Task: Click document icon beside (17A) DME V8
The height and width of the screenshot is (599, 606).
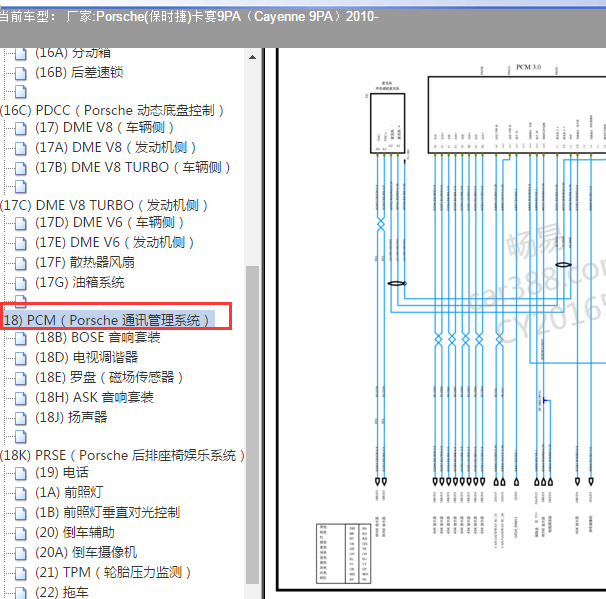Action: point(20,148)
